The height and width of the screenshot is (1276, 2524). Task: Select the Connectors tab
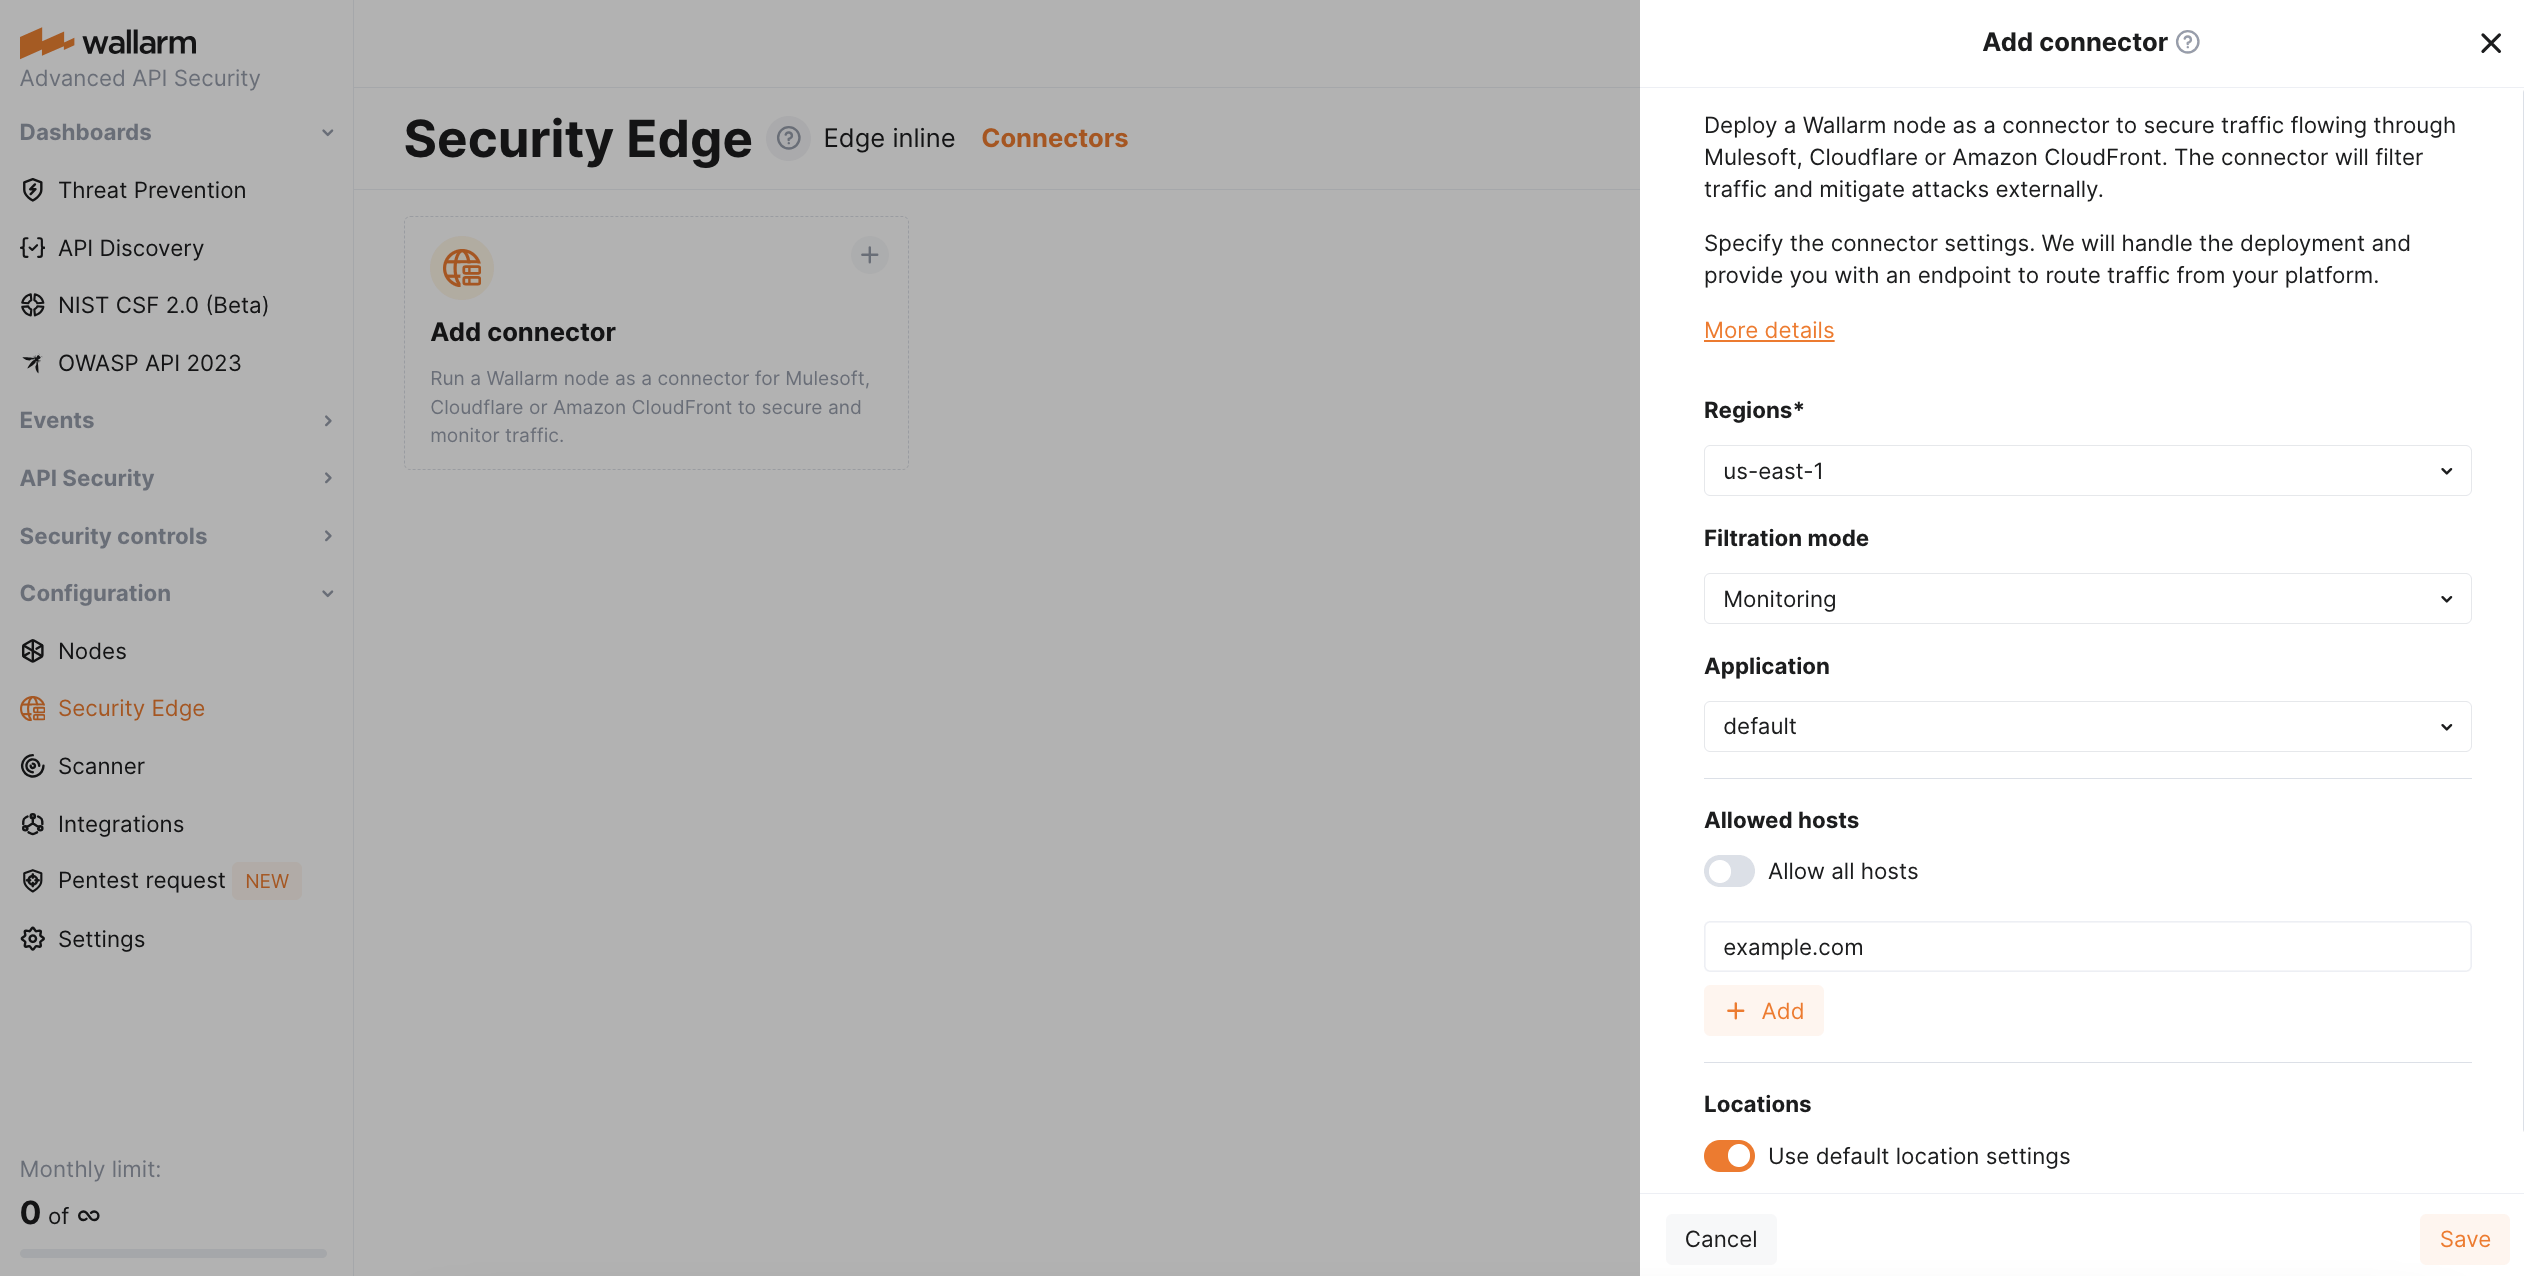[x=1054, y=138]
